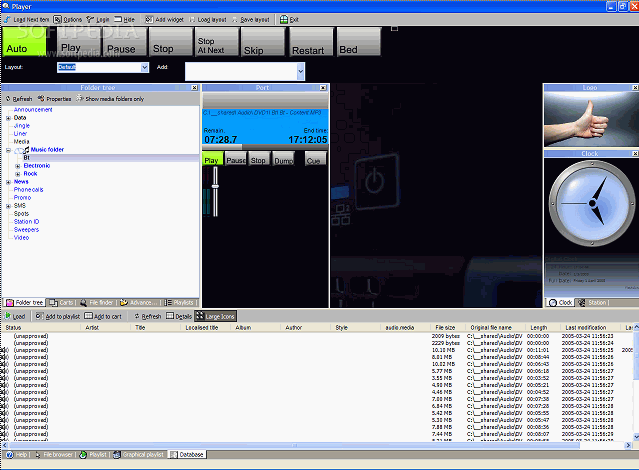Click the large Play button
This screenshot has height=470, width=639.
(x=77, y=42)
